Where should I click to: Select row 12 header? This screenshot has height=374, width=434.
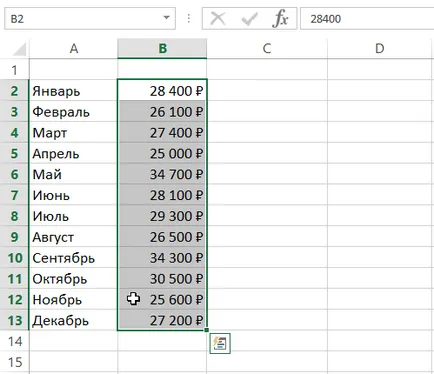14,299
